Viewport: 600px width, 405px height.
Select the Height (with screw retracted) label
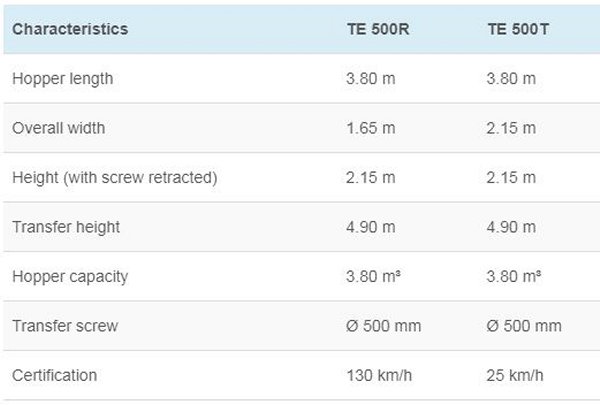114,178
